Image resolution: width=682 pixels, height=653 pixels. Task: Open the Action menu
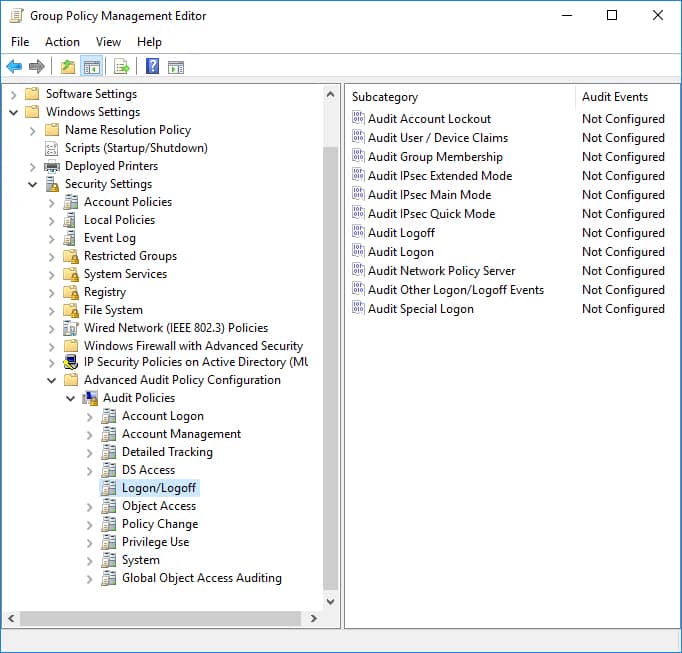[x=62, y=42]
